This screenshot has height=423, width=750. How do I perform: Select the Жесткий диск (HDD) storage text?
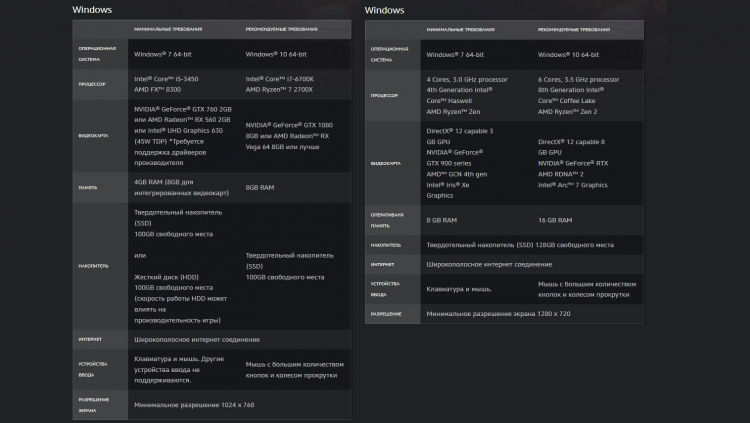click(x=168, y=277)
